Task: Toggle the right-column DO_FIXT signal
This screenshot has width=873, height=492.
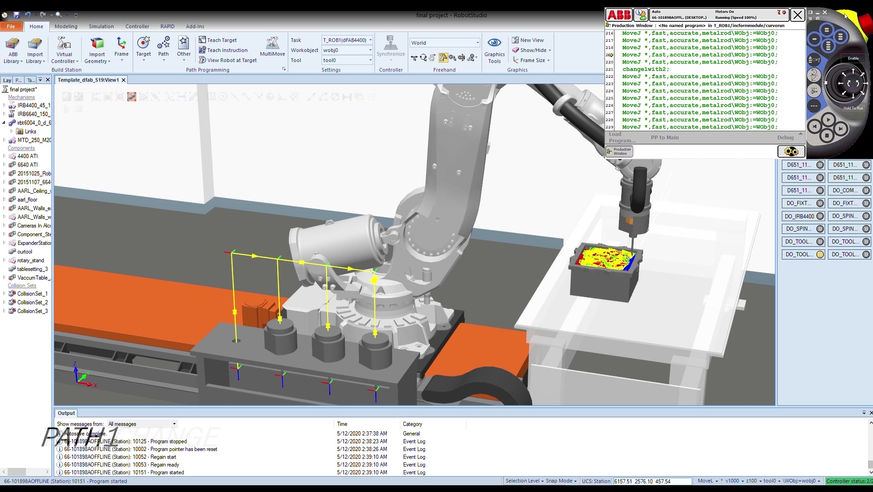Action: click(x=849, y=203)
